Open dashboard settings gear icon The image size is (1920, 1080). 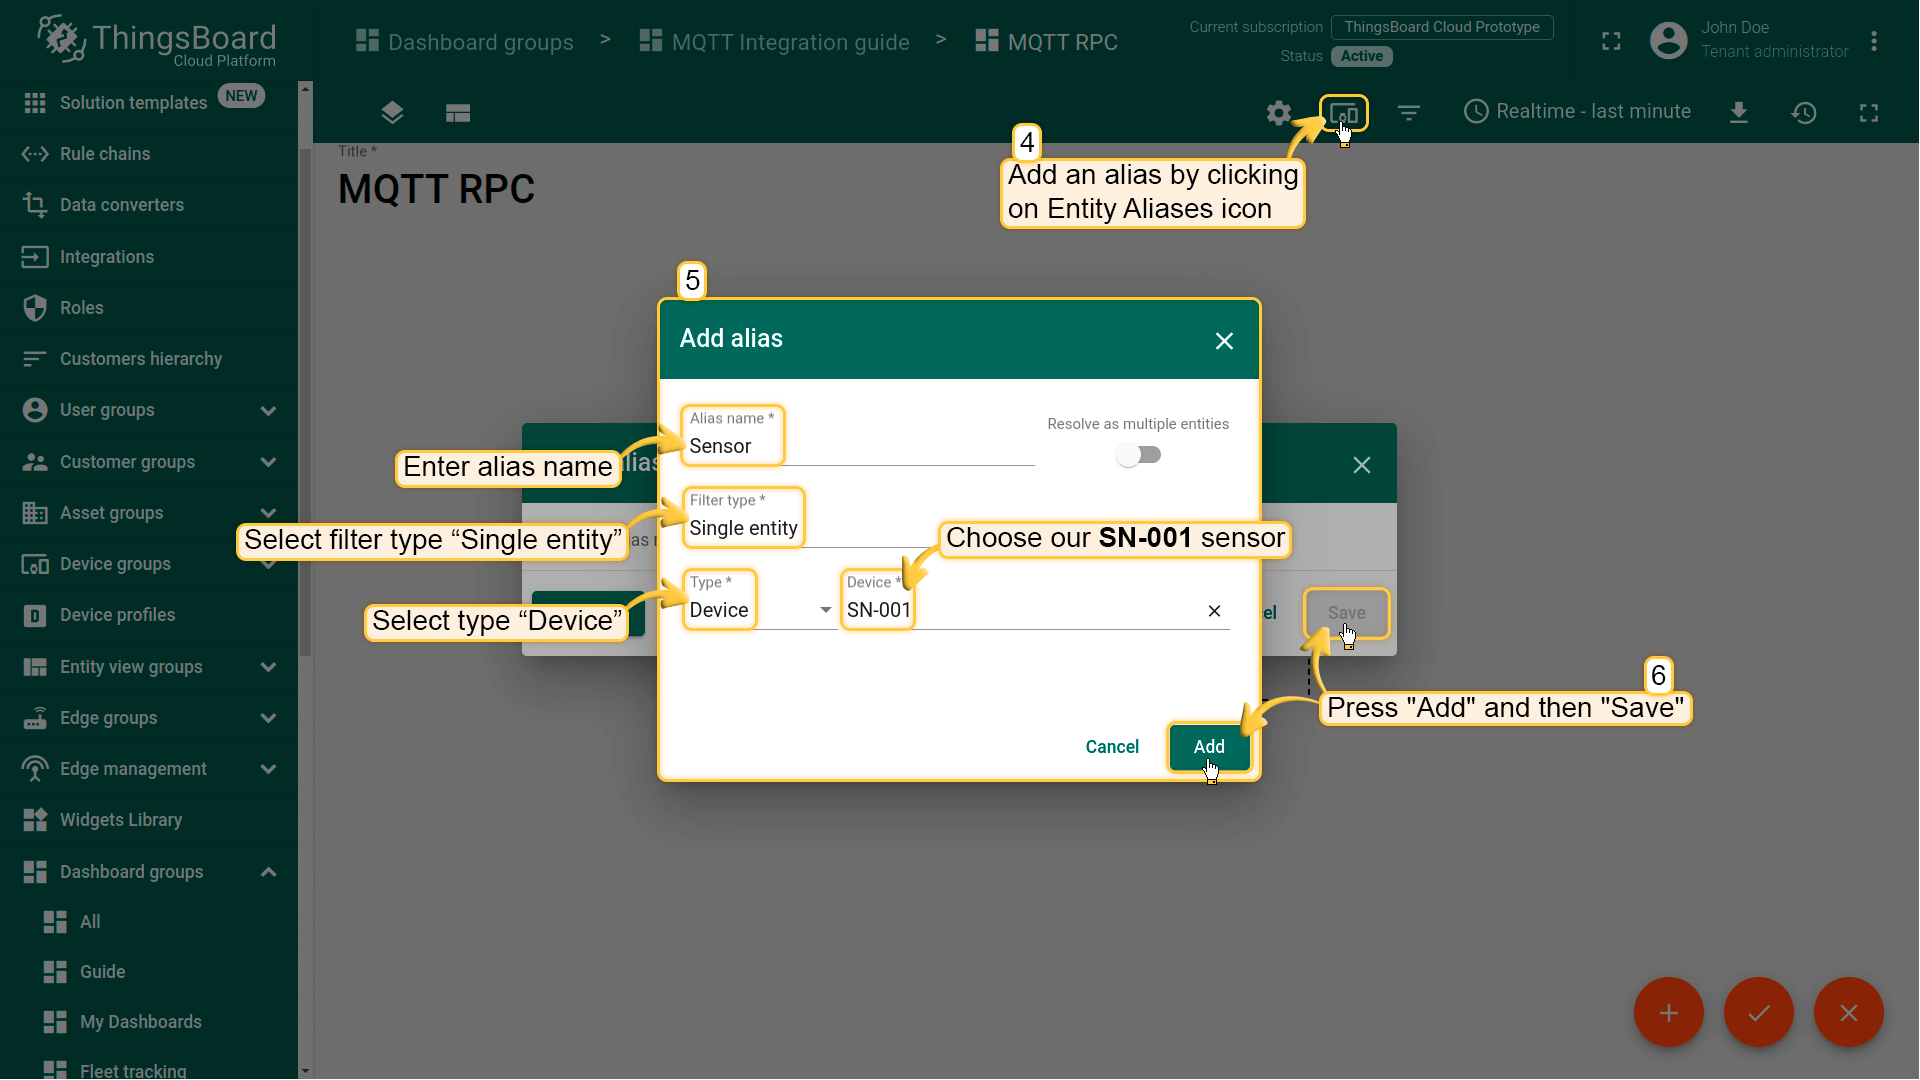pyautogui.click(x=1278, y=113)
